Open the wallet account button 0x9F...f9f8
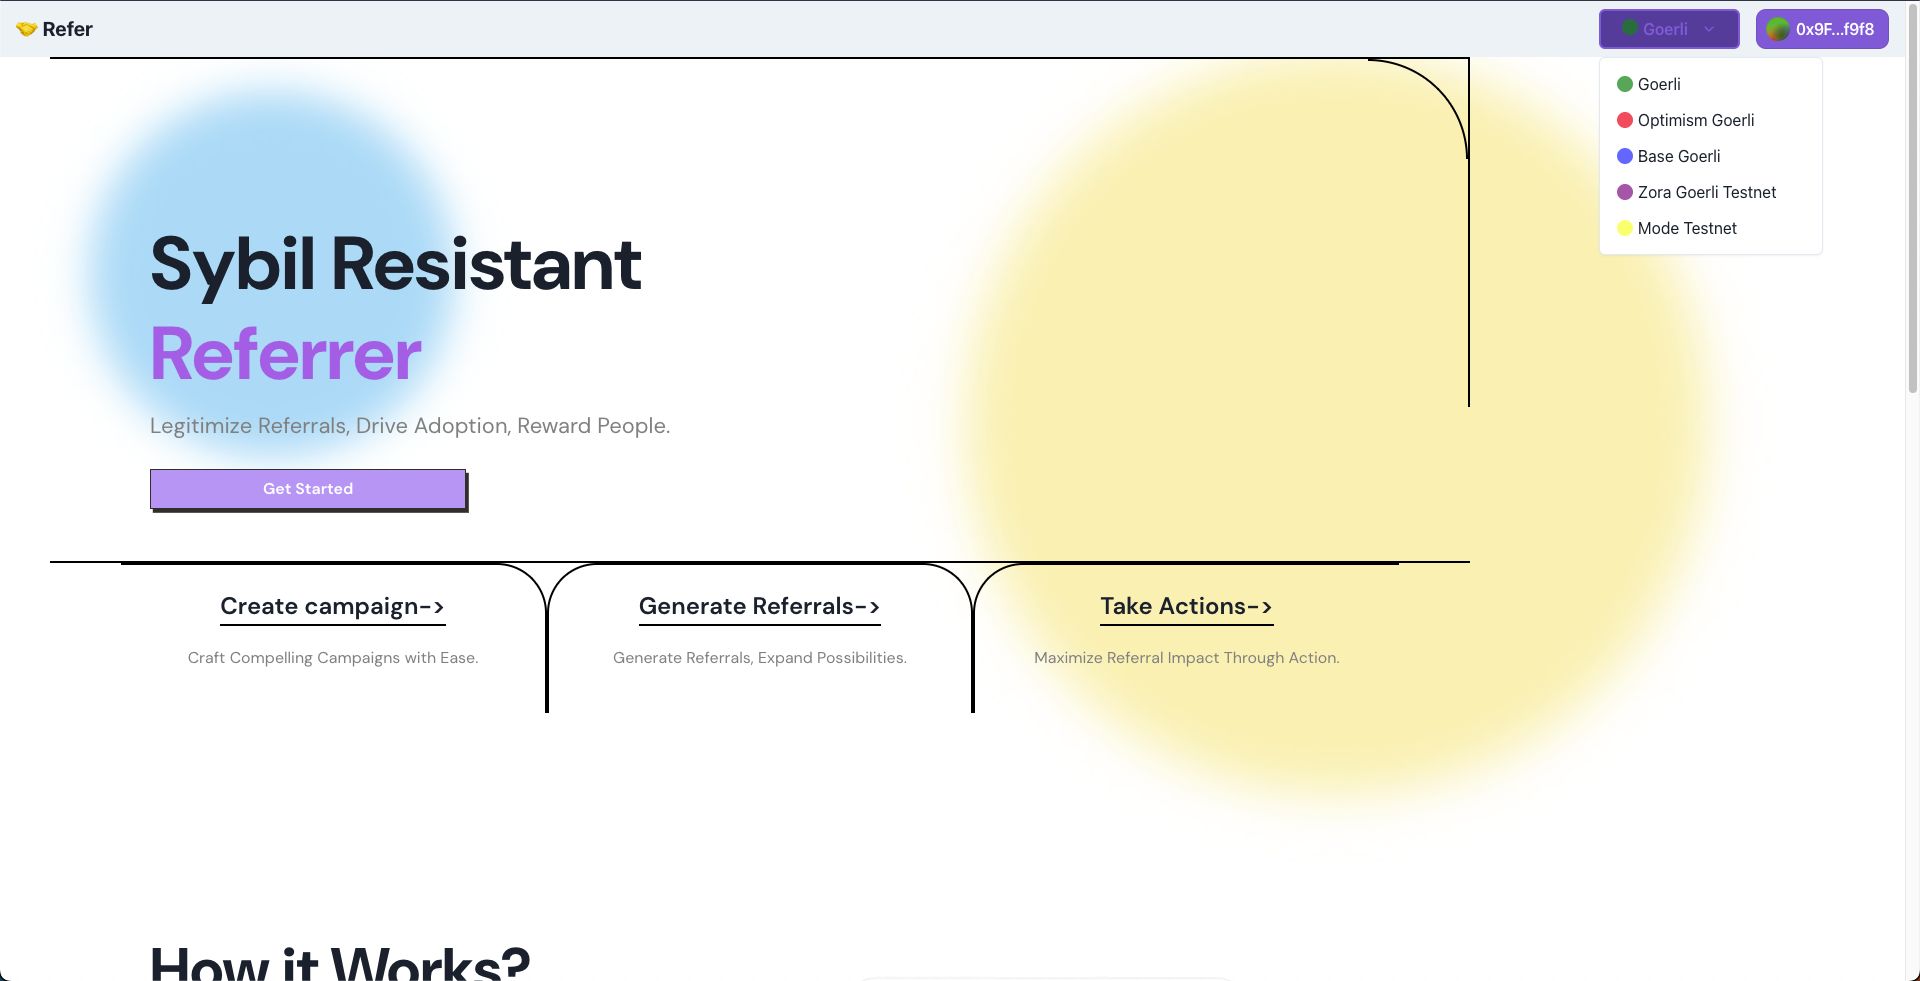 click(x=1822, y=29)
